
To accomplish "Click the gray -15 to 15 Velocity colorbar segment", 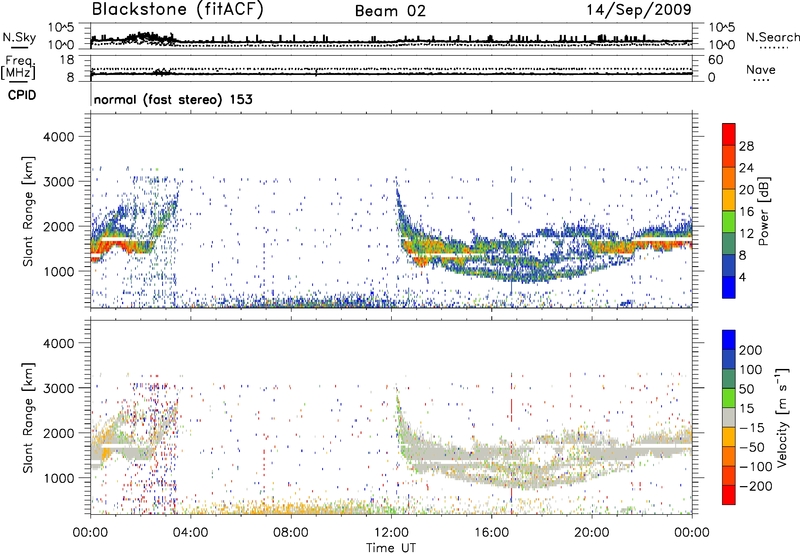I will (729, 417).
